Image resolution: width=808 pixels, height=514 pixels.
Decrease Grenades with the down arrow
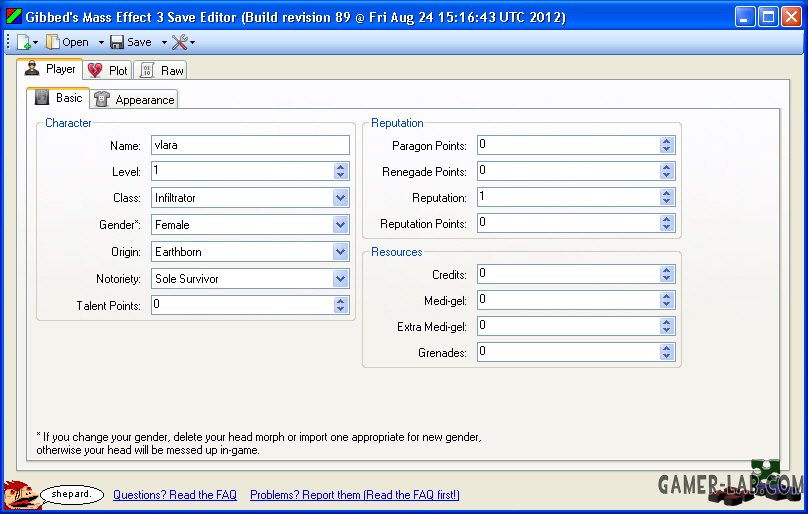click(666, 356)
